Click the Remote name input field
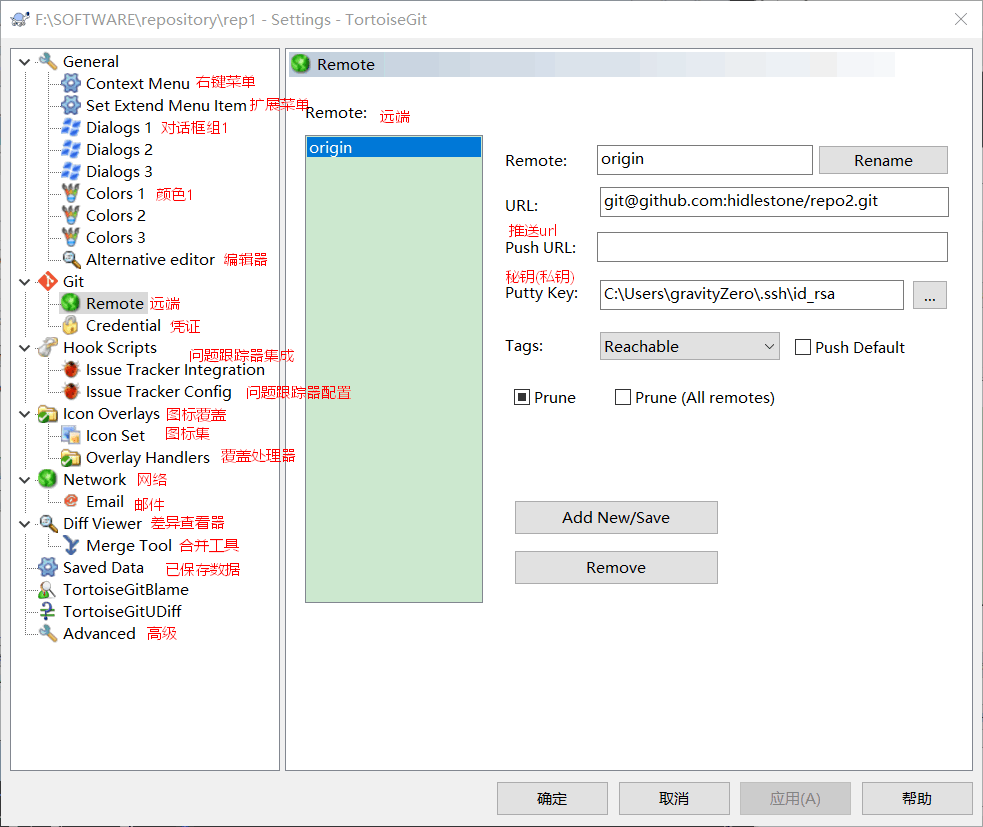Screen dimensions: 983x827 tap(705, 160)
